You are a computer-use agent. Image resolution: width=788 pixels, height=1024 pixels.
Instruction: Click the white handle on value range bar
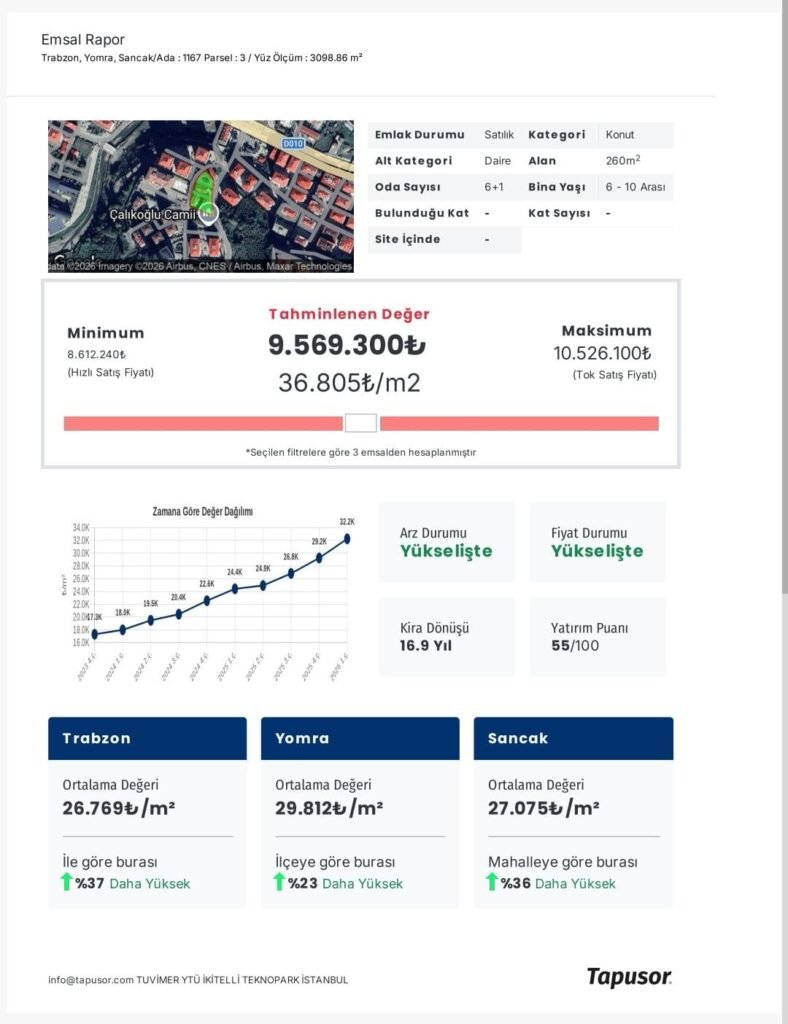click(x=361, y=423)
